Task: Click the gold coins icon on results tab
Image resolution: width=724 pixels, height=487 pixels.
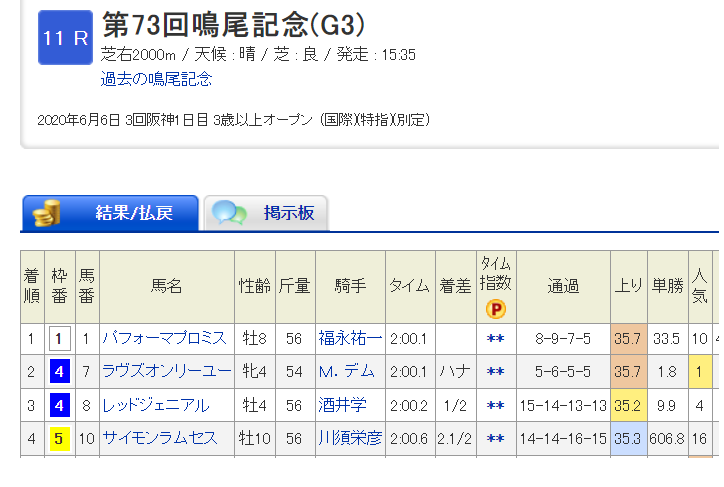Action: point(46,213)
